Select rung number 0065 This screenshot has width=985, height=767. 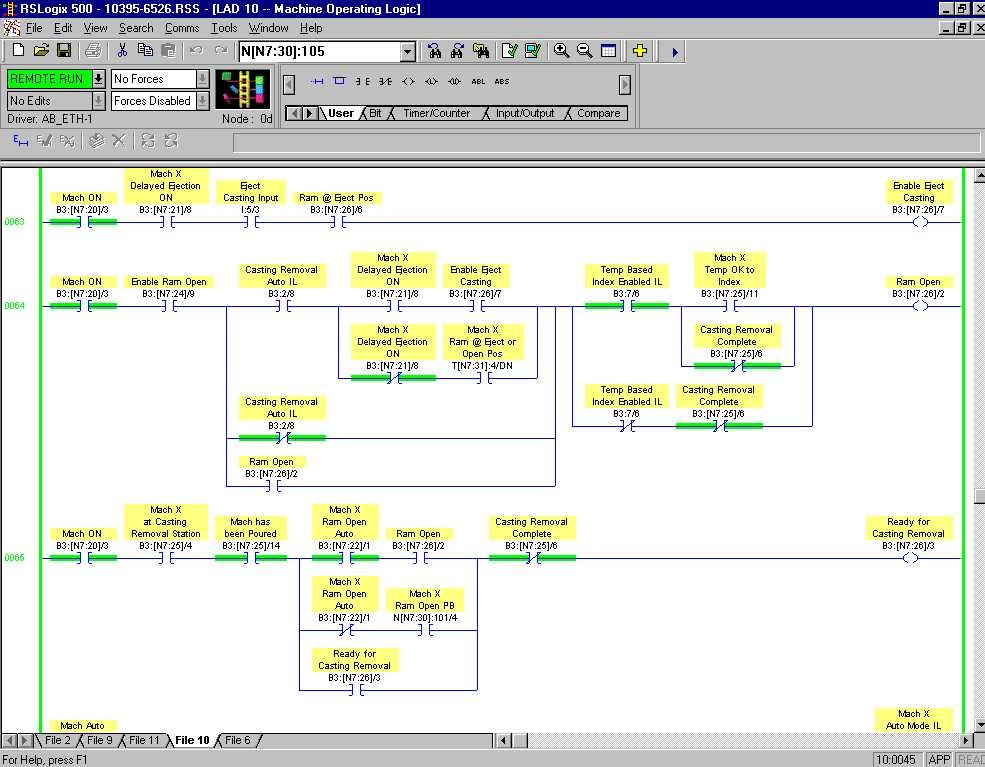click(14, 558)
